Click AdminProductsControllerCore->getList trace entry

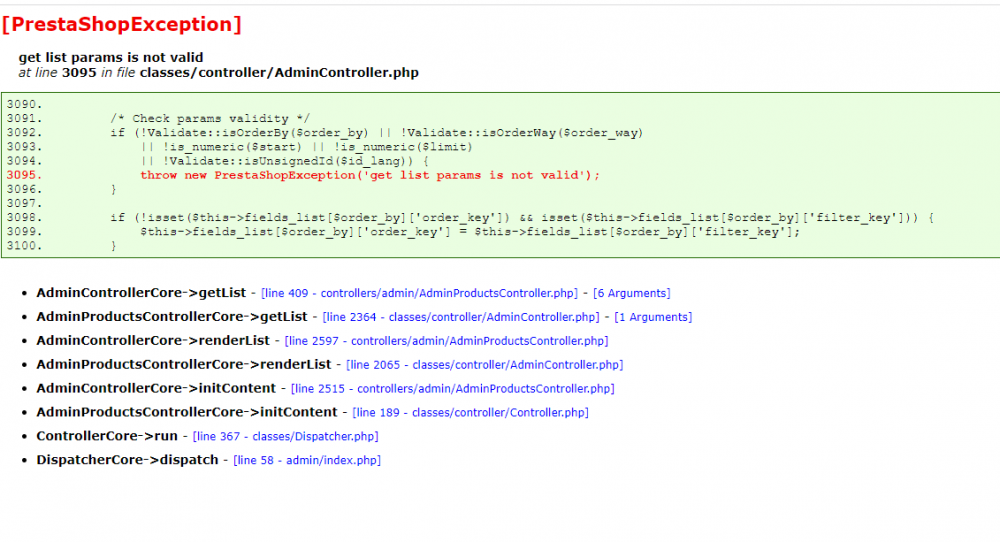(172, 317)
